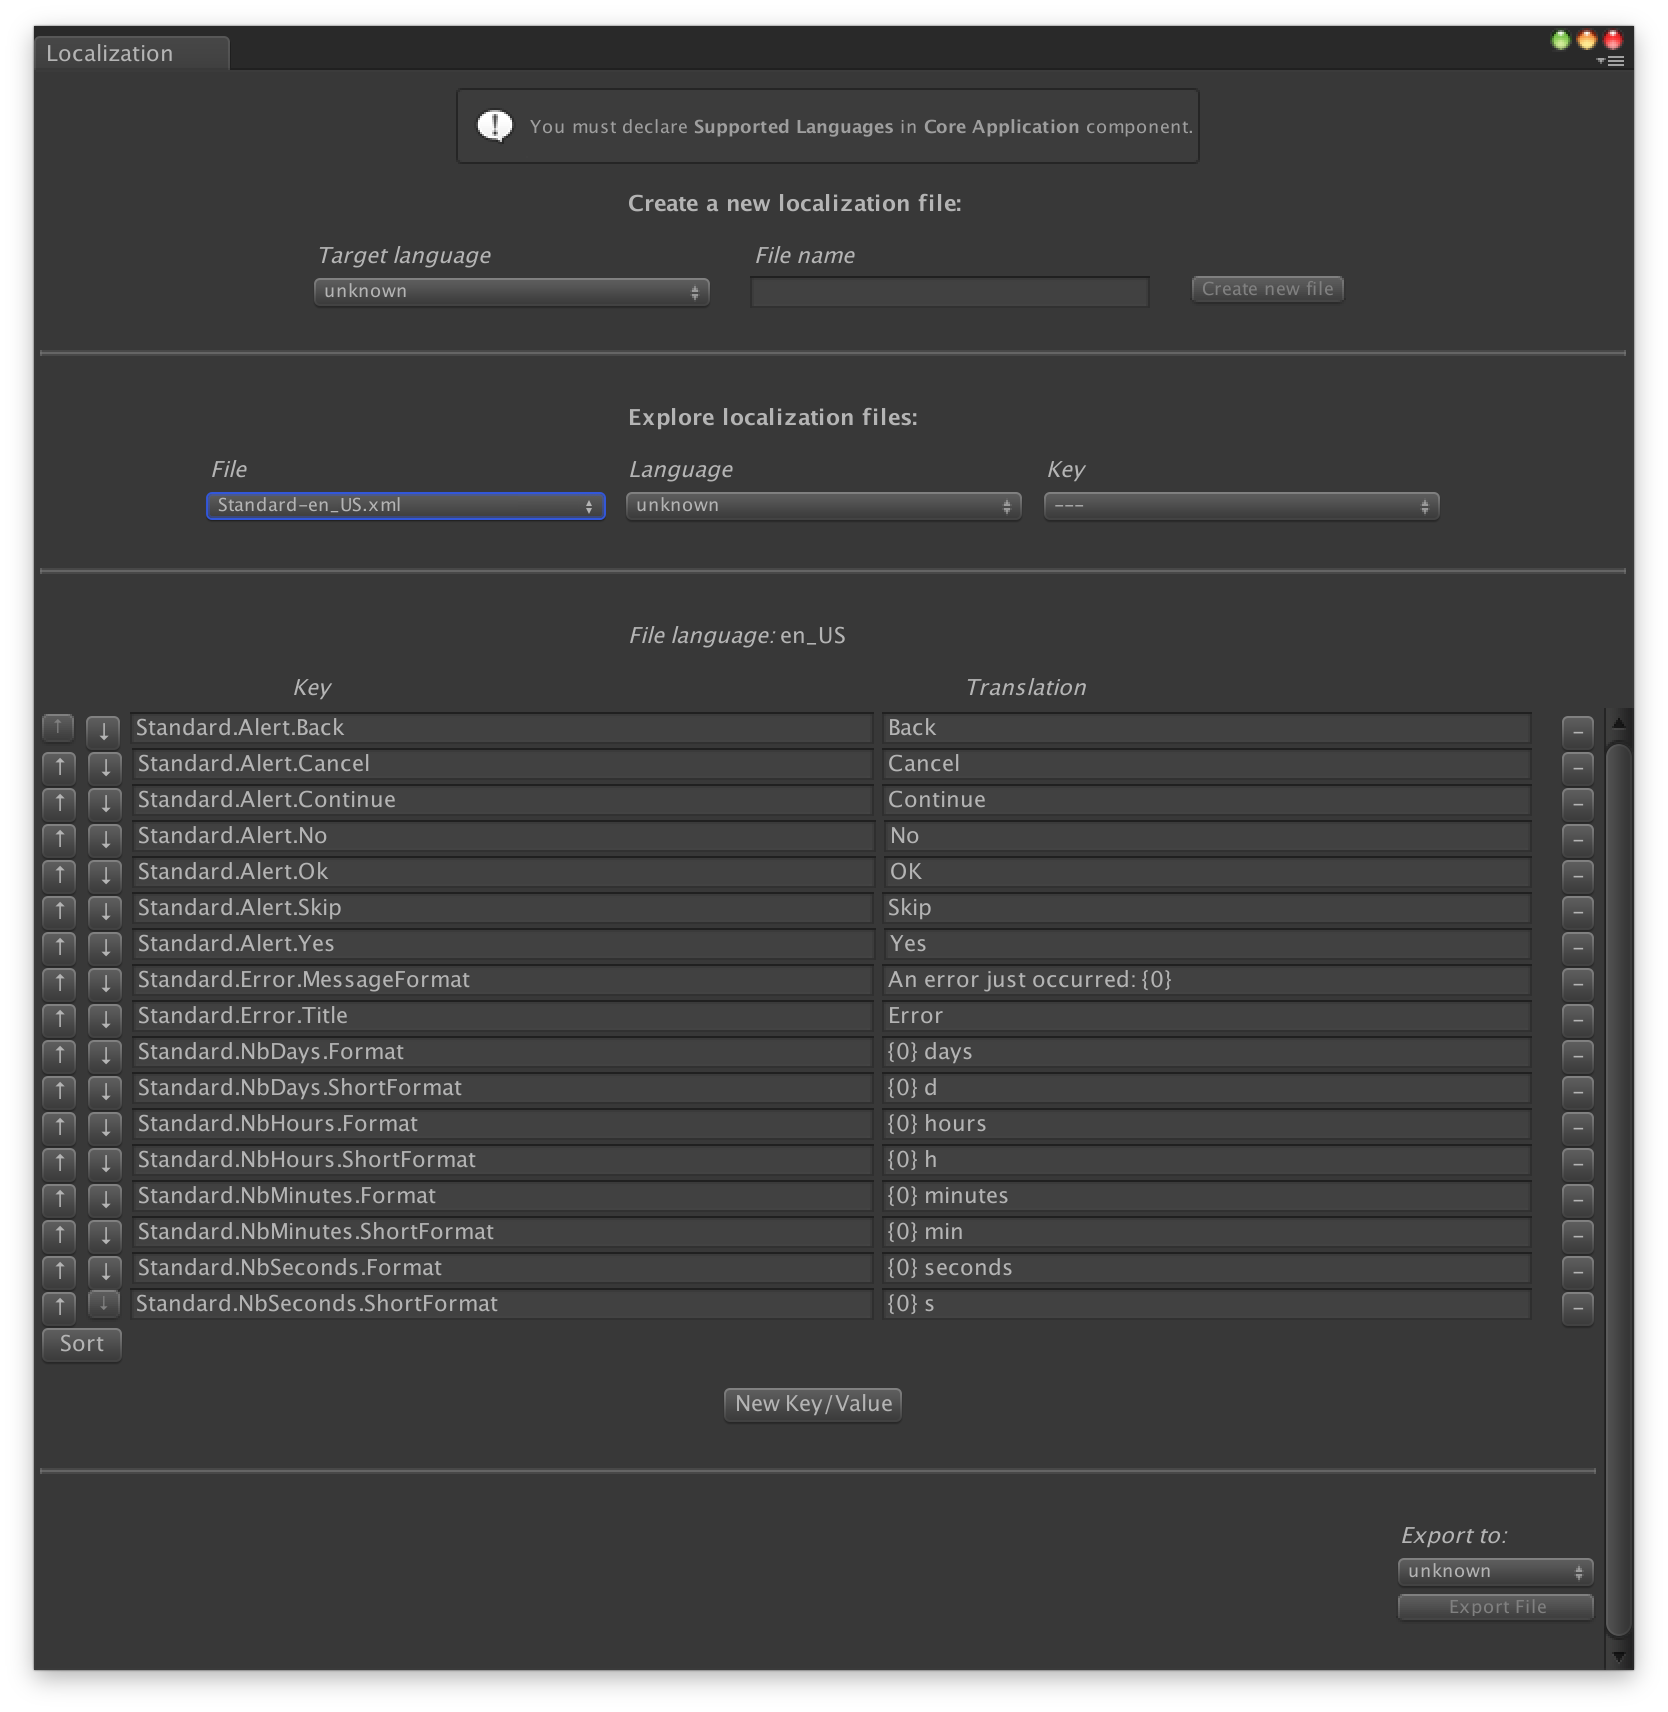Viewport: 1668px width, 1712px height.
Task: Edit the Standard.NbDays.ShortFormat key field
Action: tap(502, 1088)
